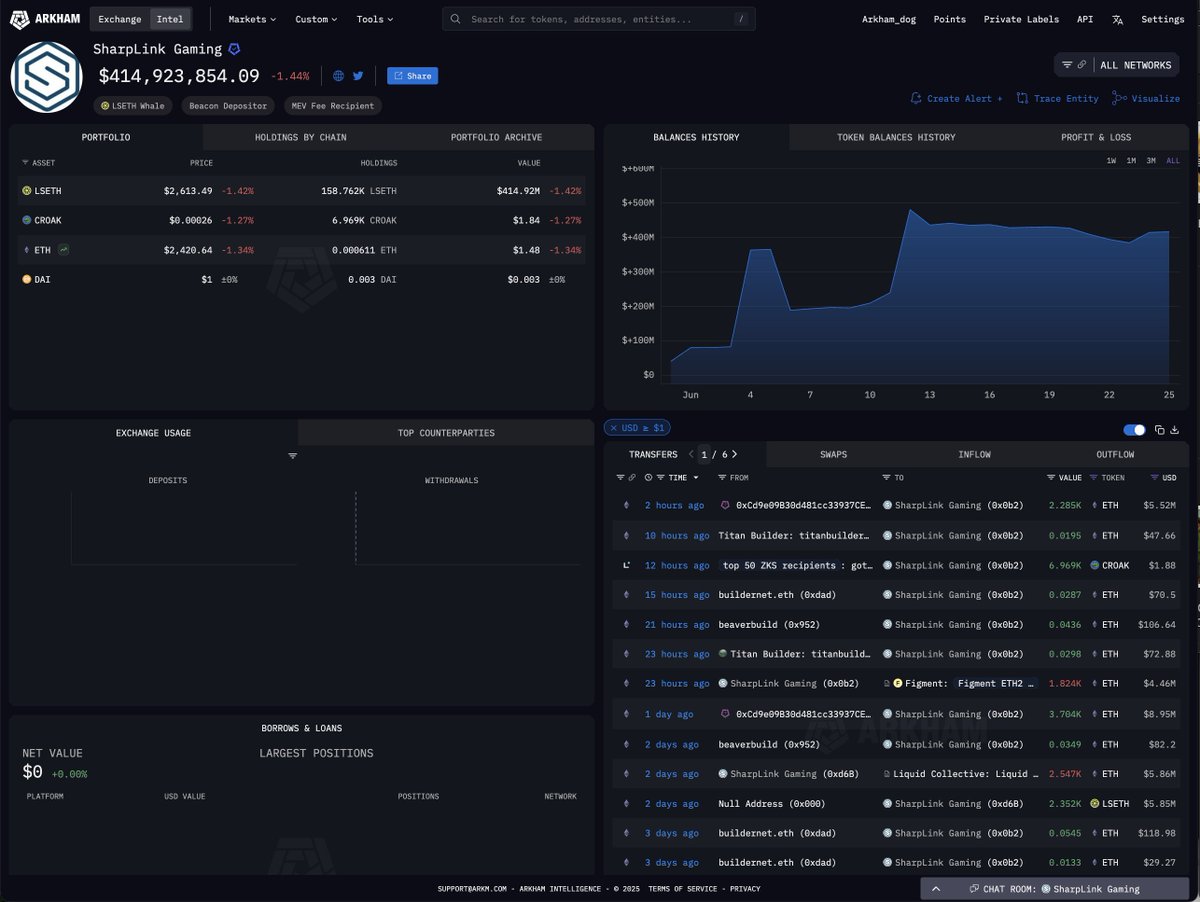The height and width of the screenshot is (902, 1200).
Task: Click the LSETH Whale tag
Action: 133,105
